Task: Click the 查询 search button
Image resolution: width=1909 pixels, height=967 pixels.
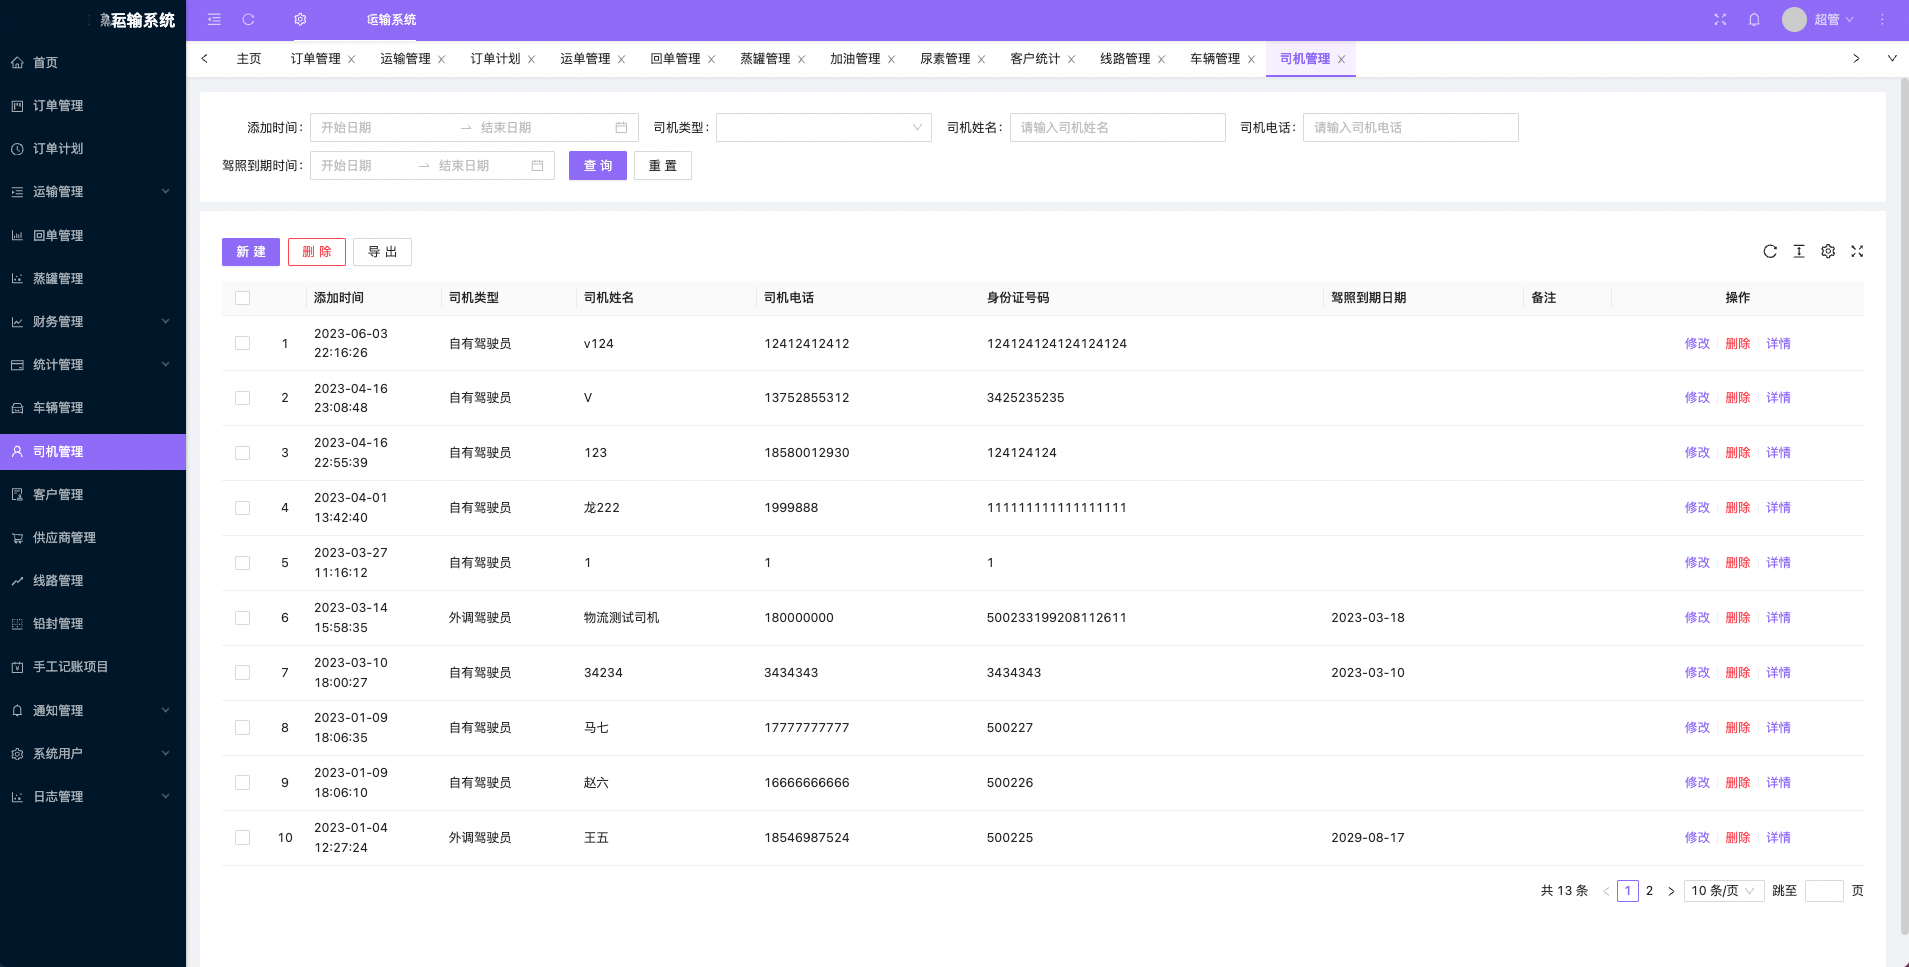Action: [598, 166]
